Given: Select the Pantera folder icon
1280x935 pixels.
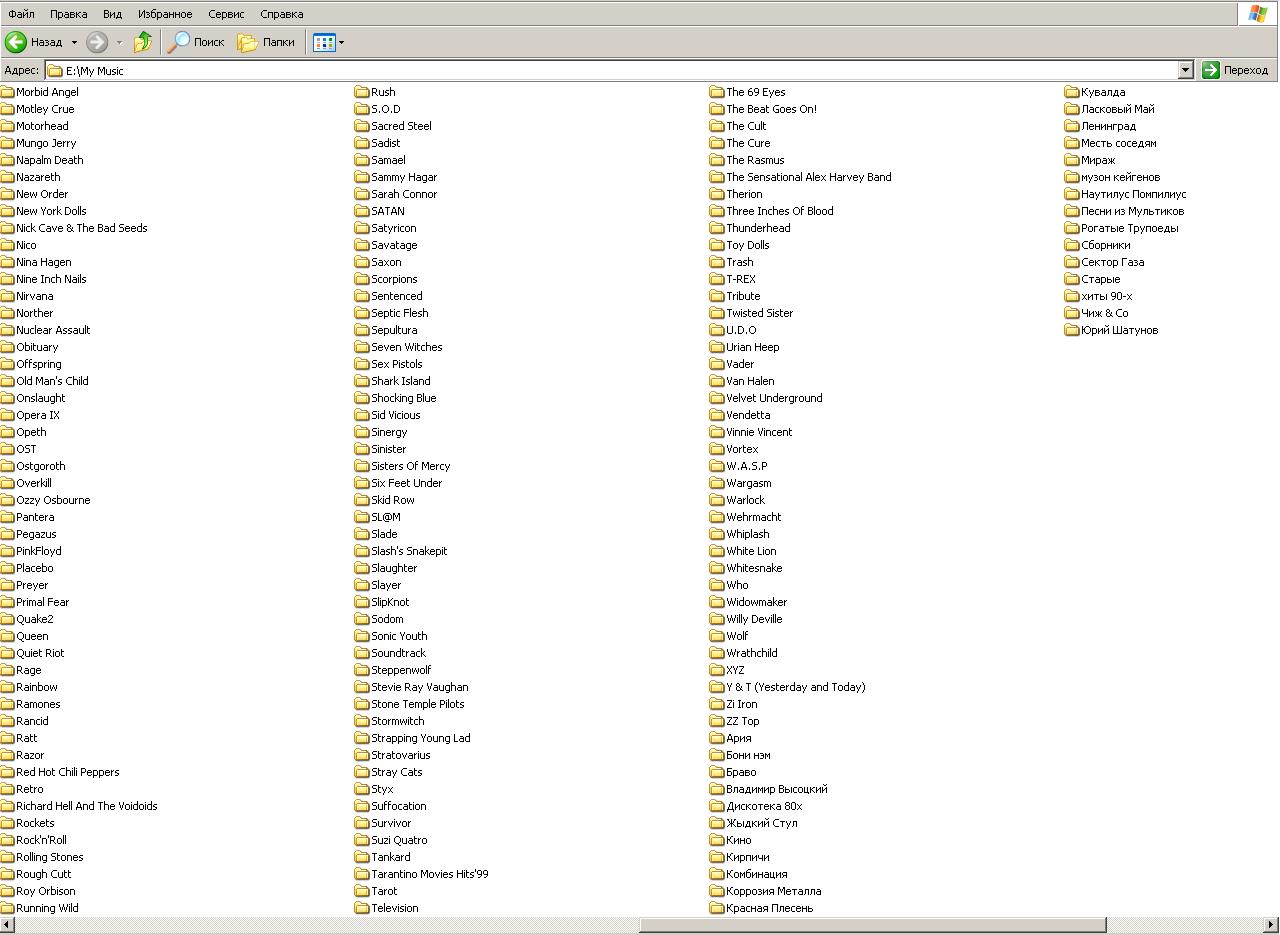Looking at the screenshot, I should (x=8, y=517).
